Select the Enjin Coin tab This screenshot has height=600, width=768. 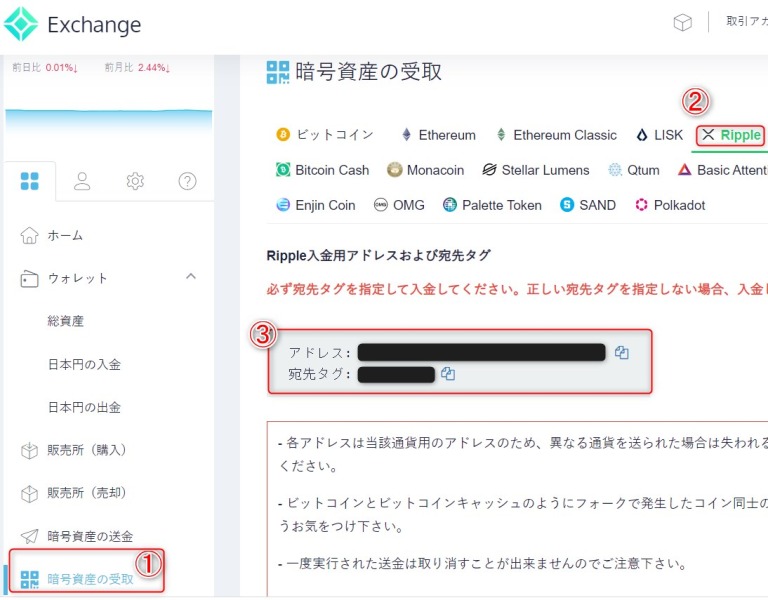[x=316, y=205]
